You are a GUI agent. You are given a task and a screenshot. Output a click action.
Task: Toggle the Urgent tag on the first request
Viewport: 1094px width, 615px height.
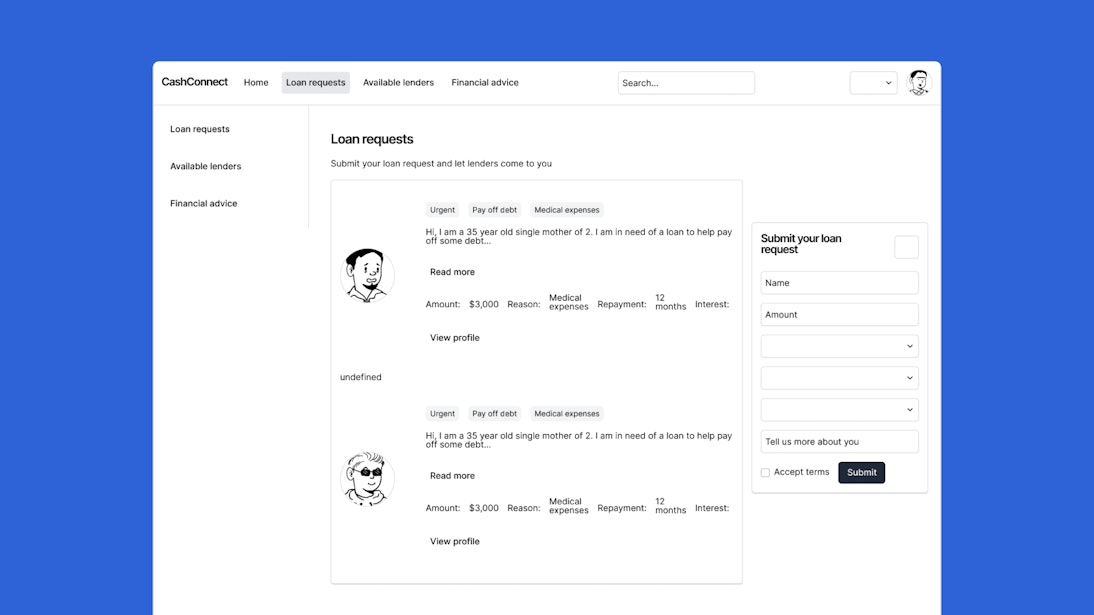coord(442,209)
